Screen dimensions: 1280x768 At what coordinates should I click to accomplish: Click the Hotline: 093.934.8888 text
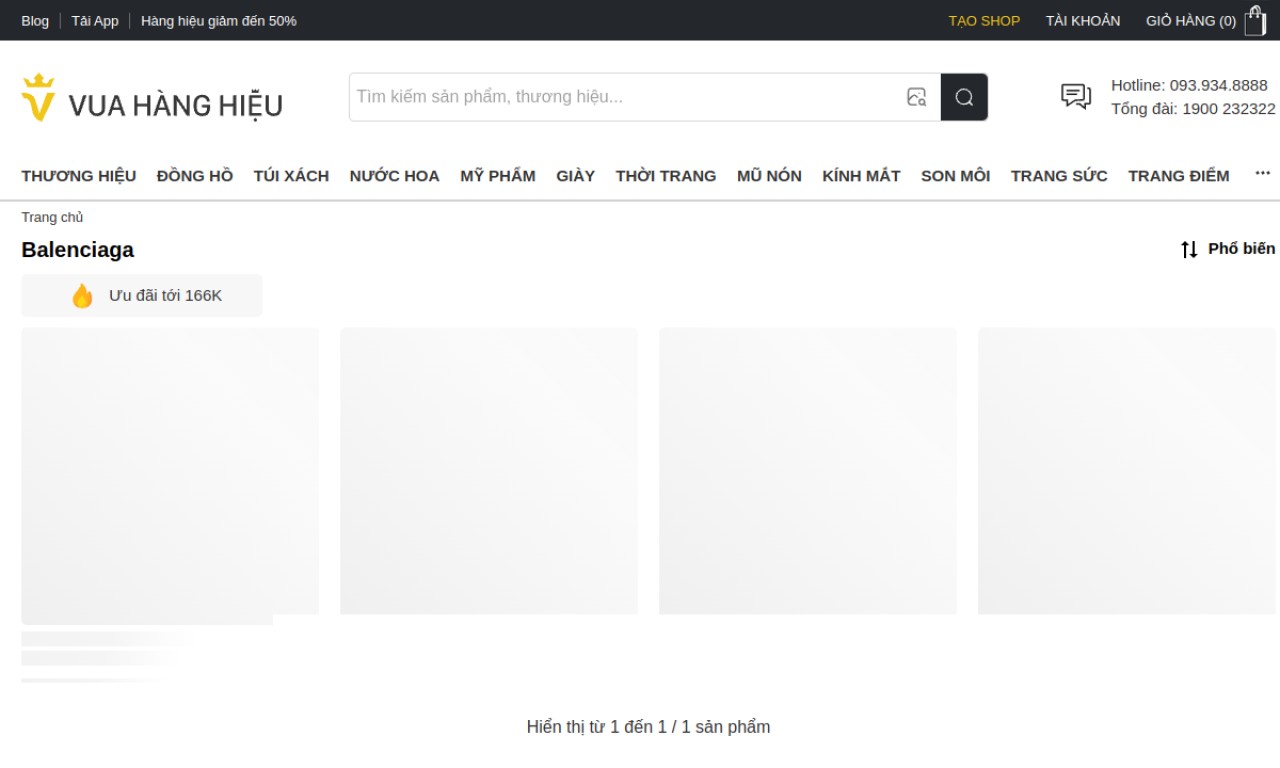tap(1189, 85)
